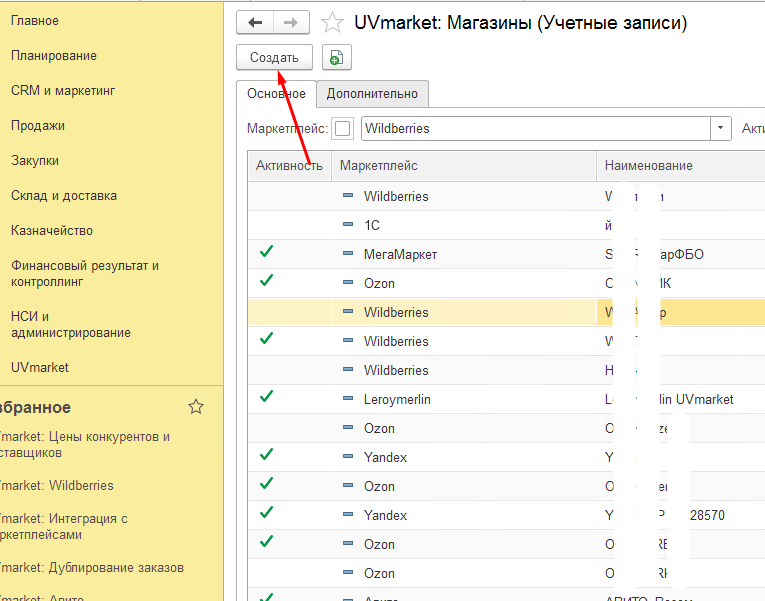The image size is (765, 601).
Task: Open the Закупки section
Action: tap(35, 160)
